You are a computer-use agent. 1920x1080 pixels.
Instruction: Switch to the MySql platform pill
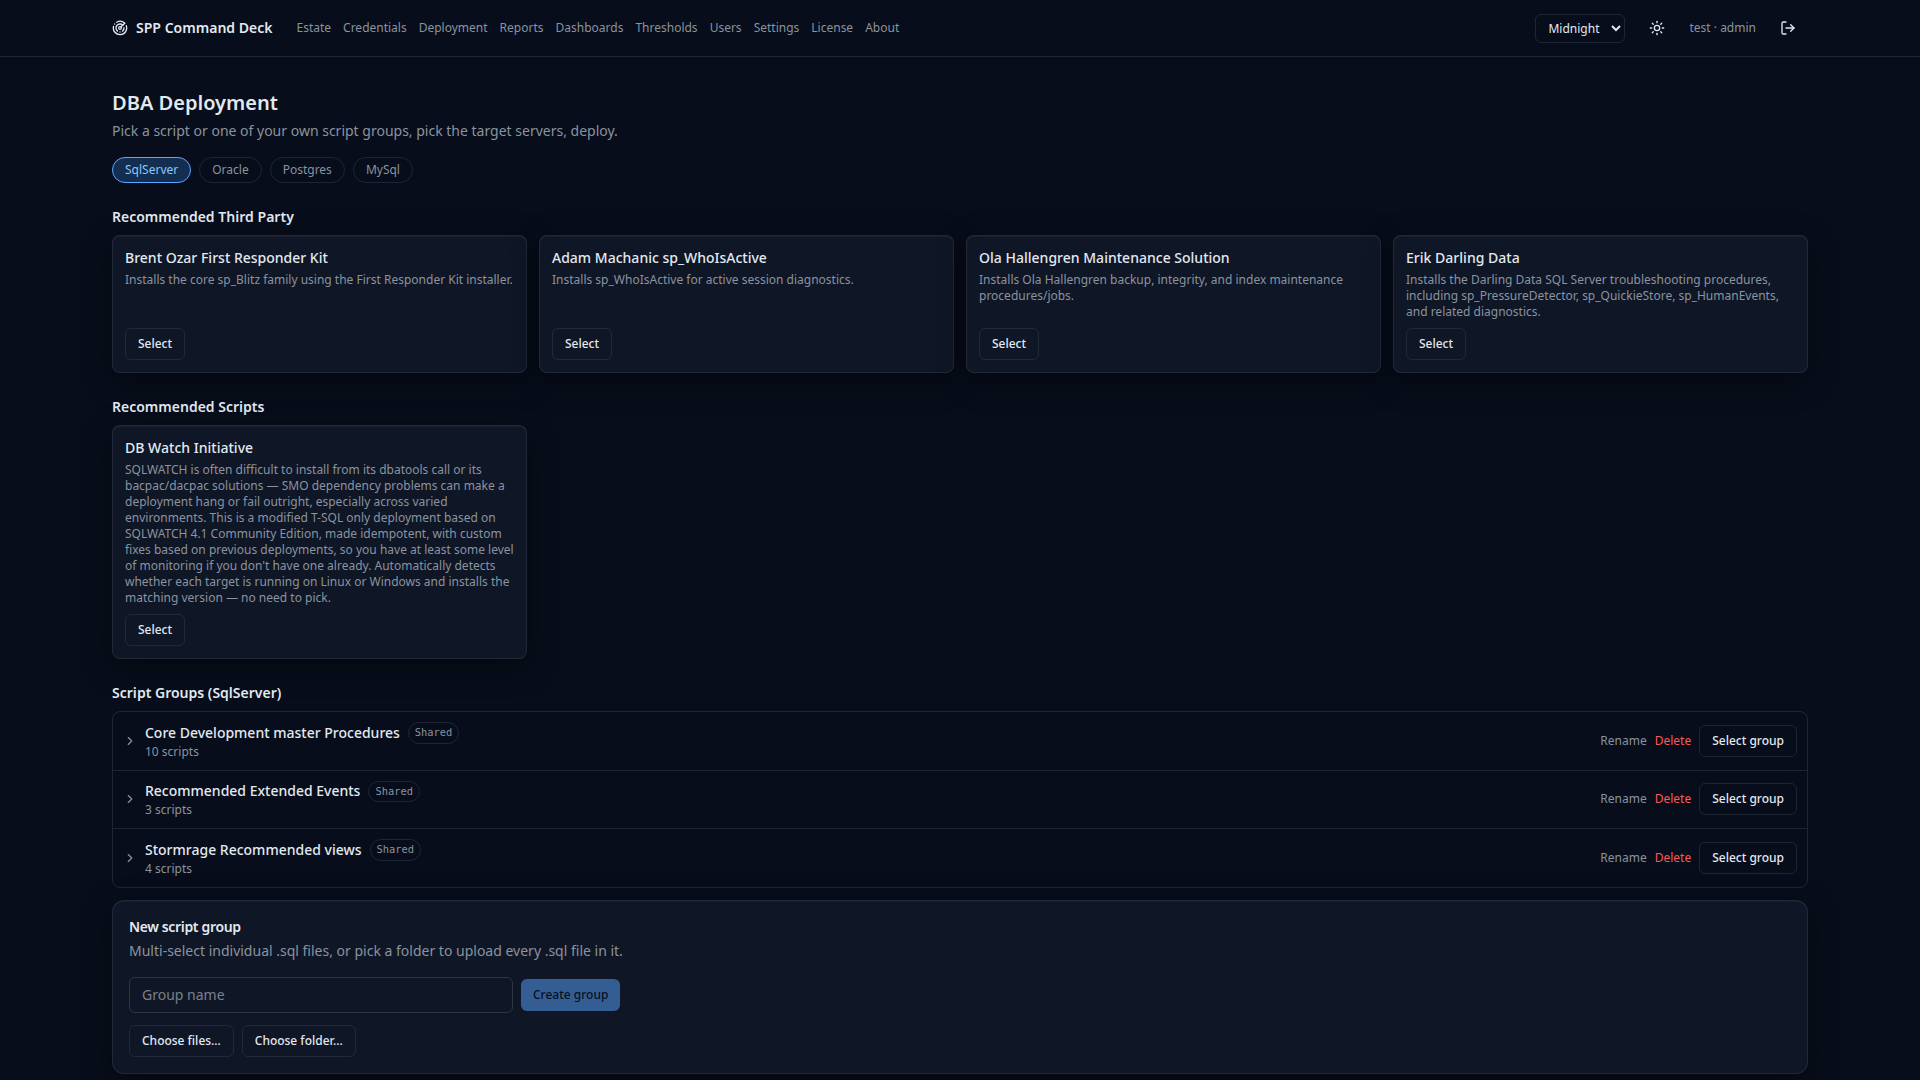pyautogui.click(x=382, y=170)
